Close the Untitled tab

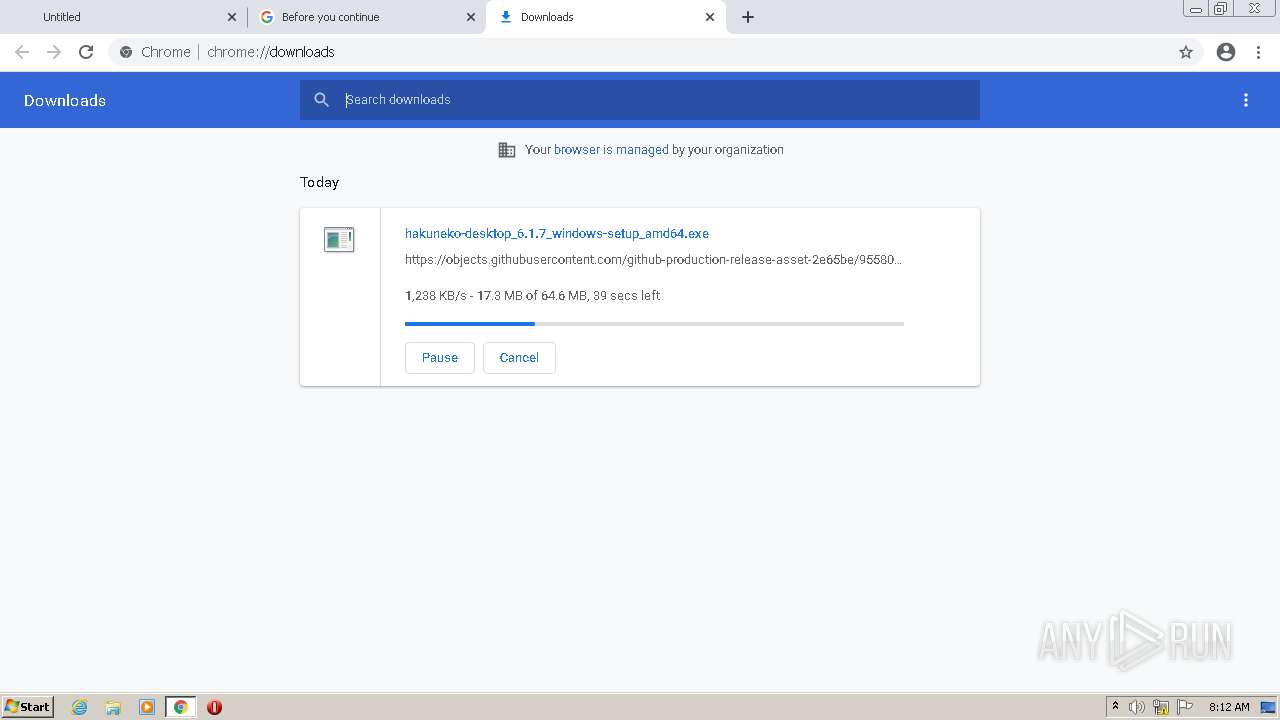coord(232,17)
